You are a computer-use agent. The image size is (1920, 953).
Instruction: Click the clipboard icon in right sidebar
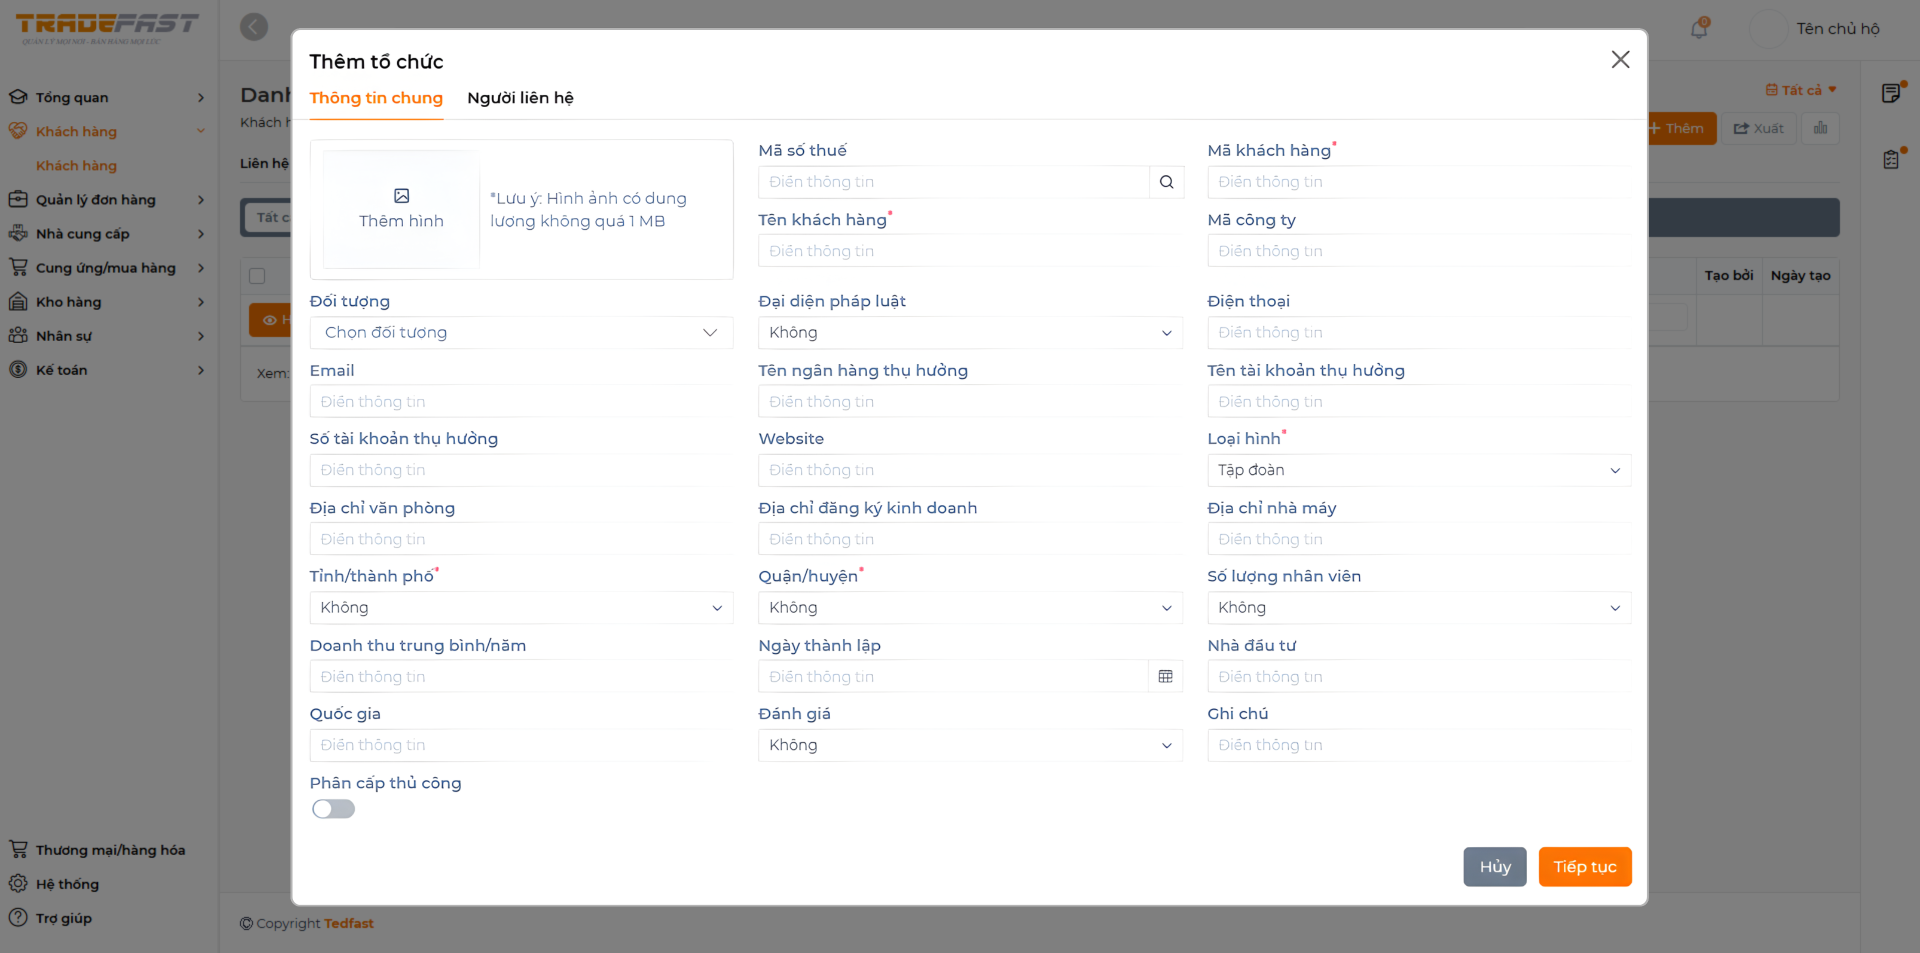coord(1891,159)
